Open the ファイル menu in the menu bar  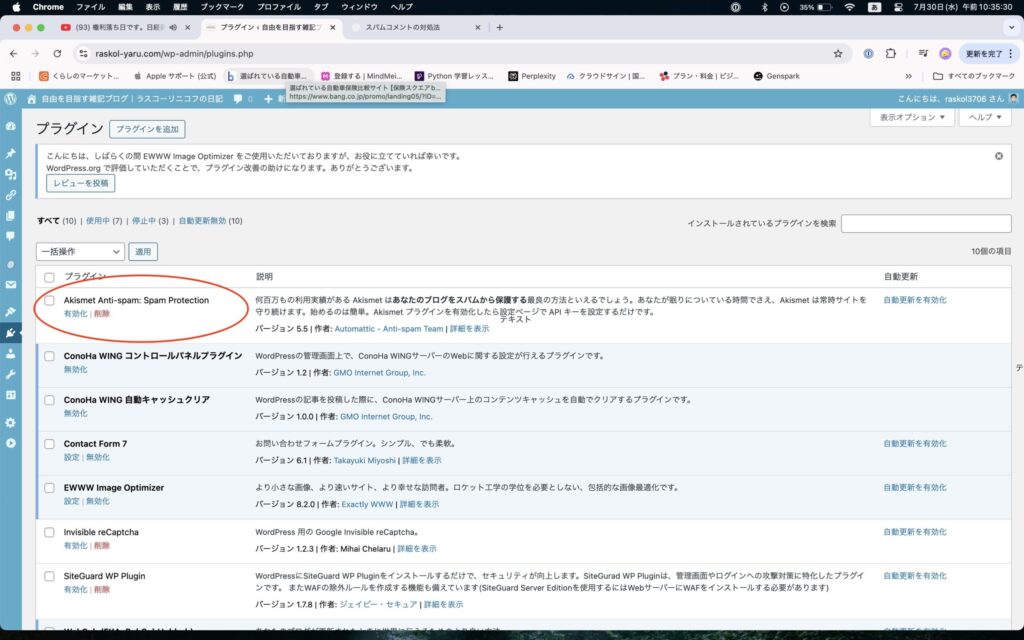tap(90, 7)
